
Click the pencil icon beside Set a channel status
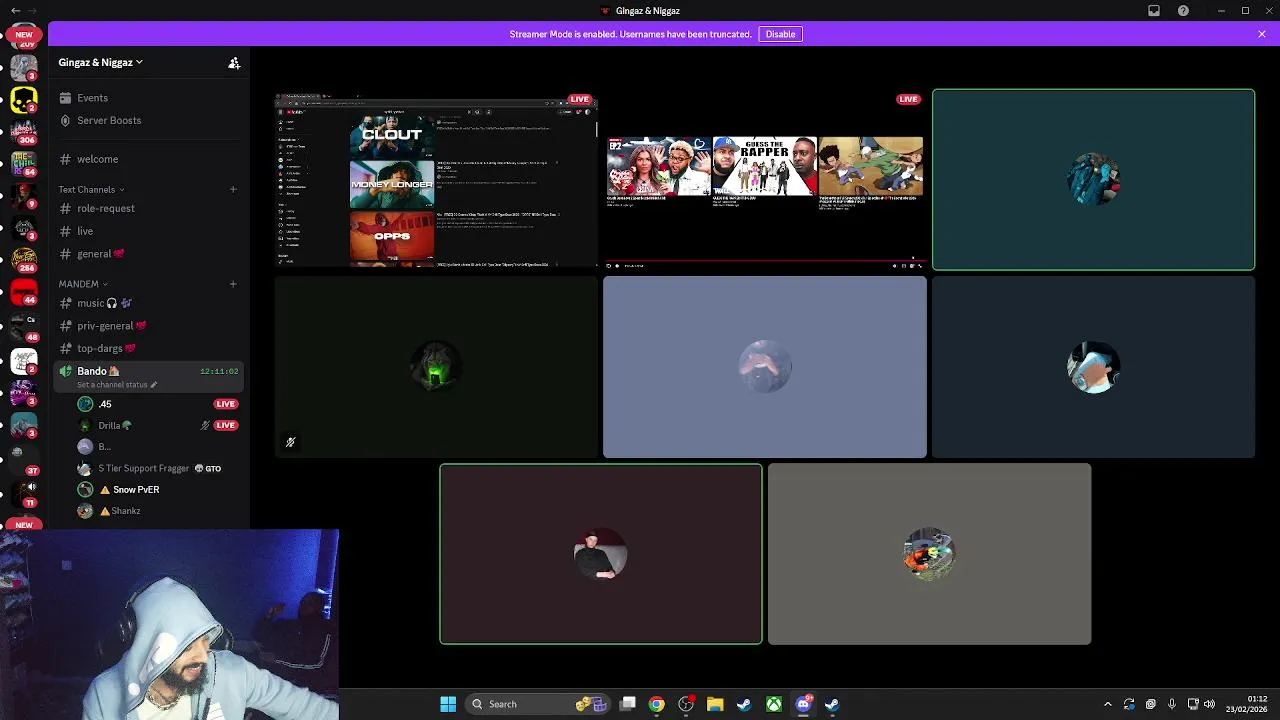pyautogui.click(x=154, y=385)
